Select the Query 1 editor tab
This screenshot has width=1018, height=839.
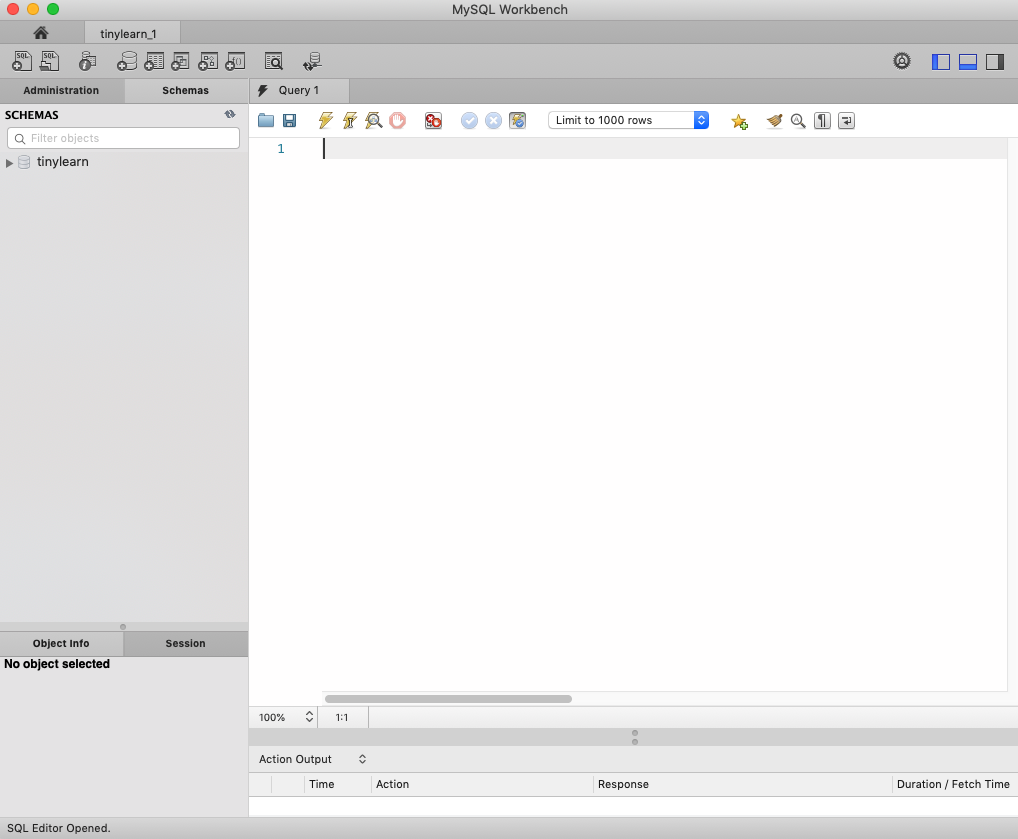tap(299, 90)
